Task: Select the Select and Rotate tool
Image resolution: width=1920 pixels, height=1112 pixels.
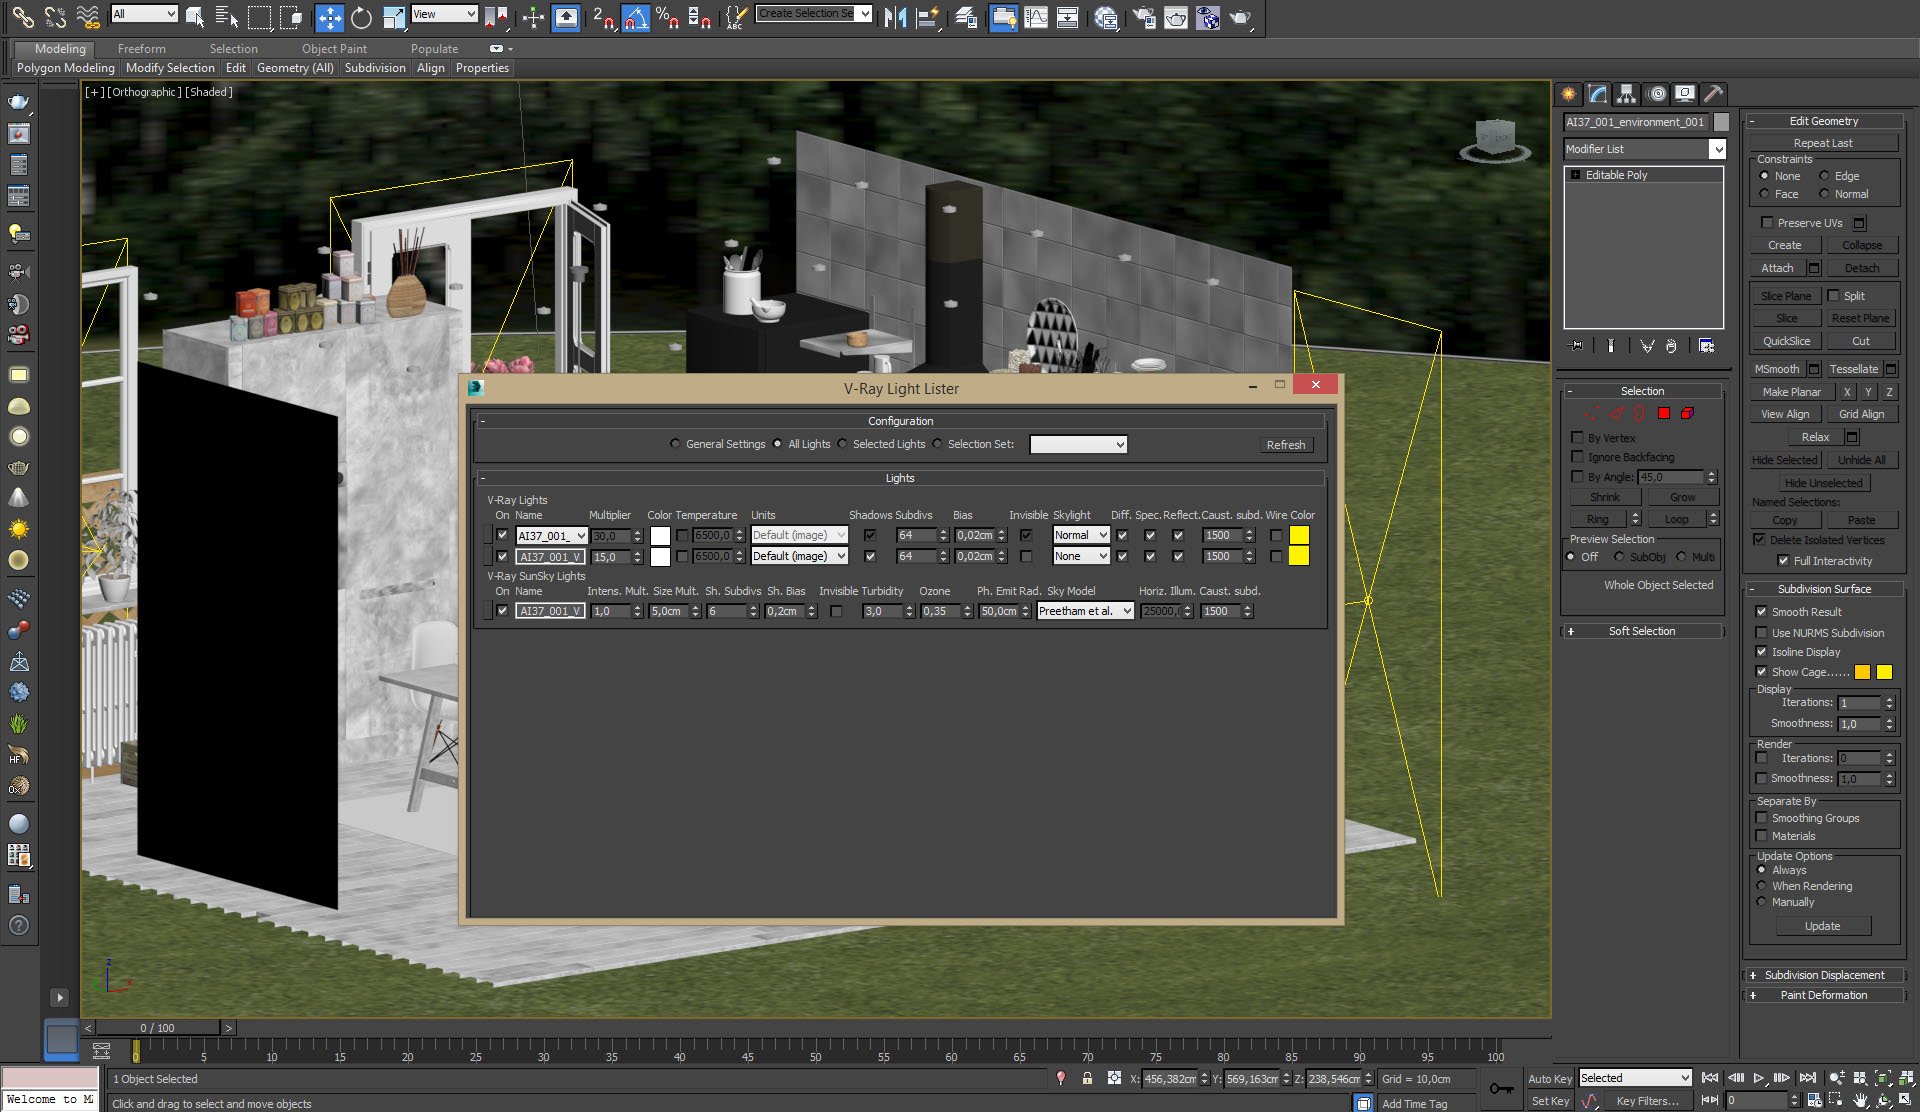Action: click(x=362, y=17)
